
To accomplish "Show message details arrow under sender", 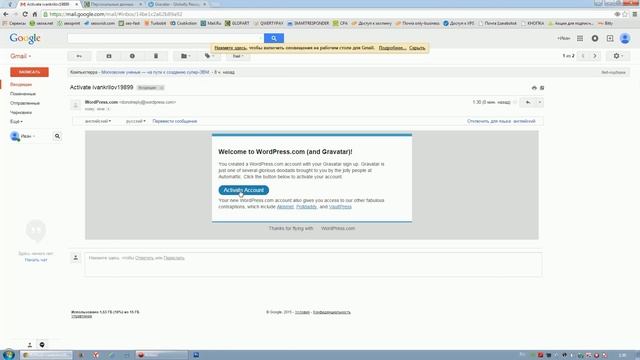I will point(108,109).
